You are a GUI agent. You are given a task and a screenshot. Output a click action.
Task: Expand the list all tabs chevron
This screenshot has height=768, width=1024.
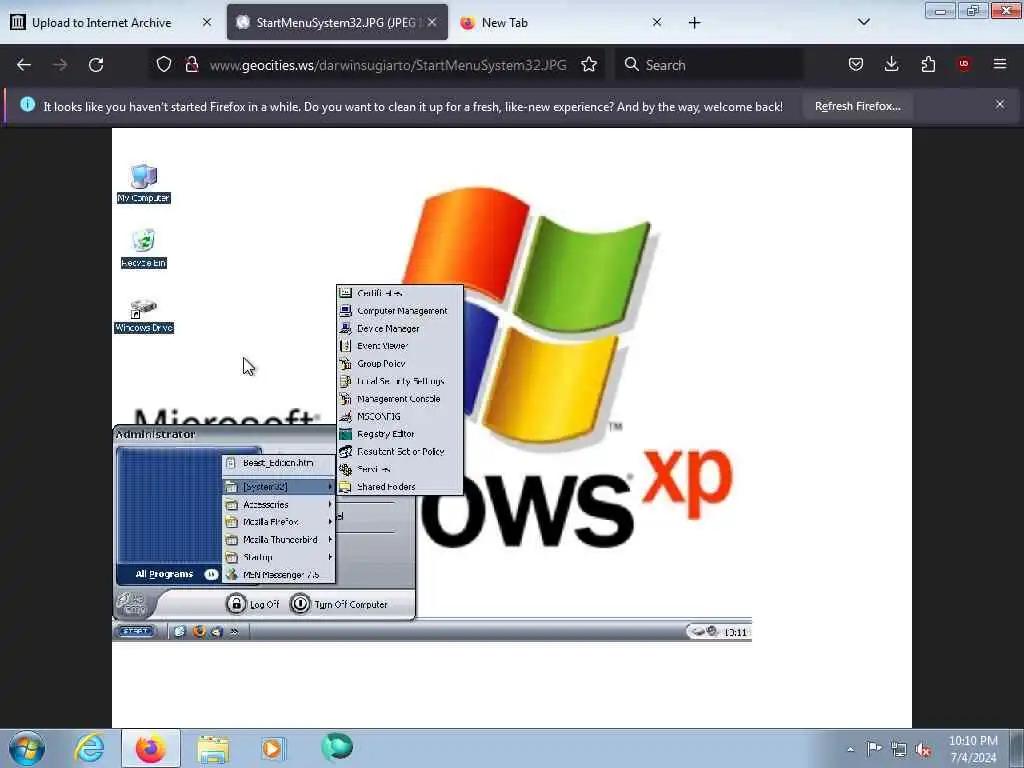[863, 22]
